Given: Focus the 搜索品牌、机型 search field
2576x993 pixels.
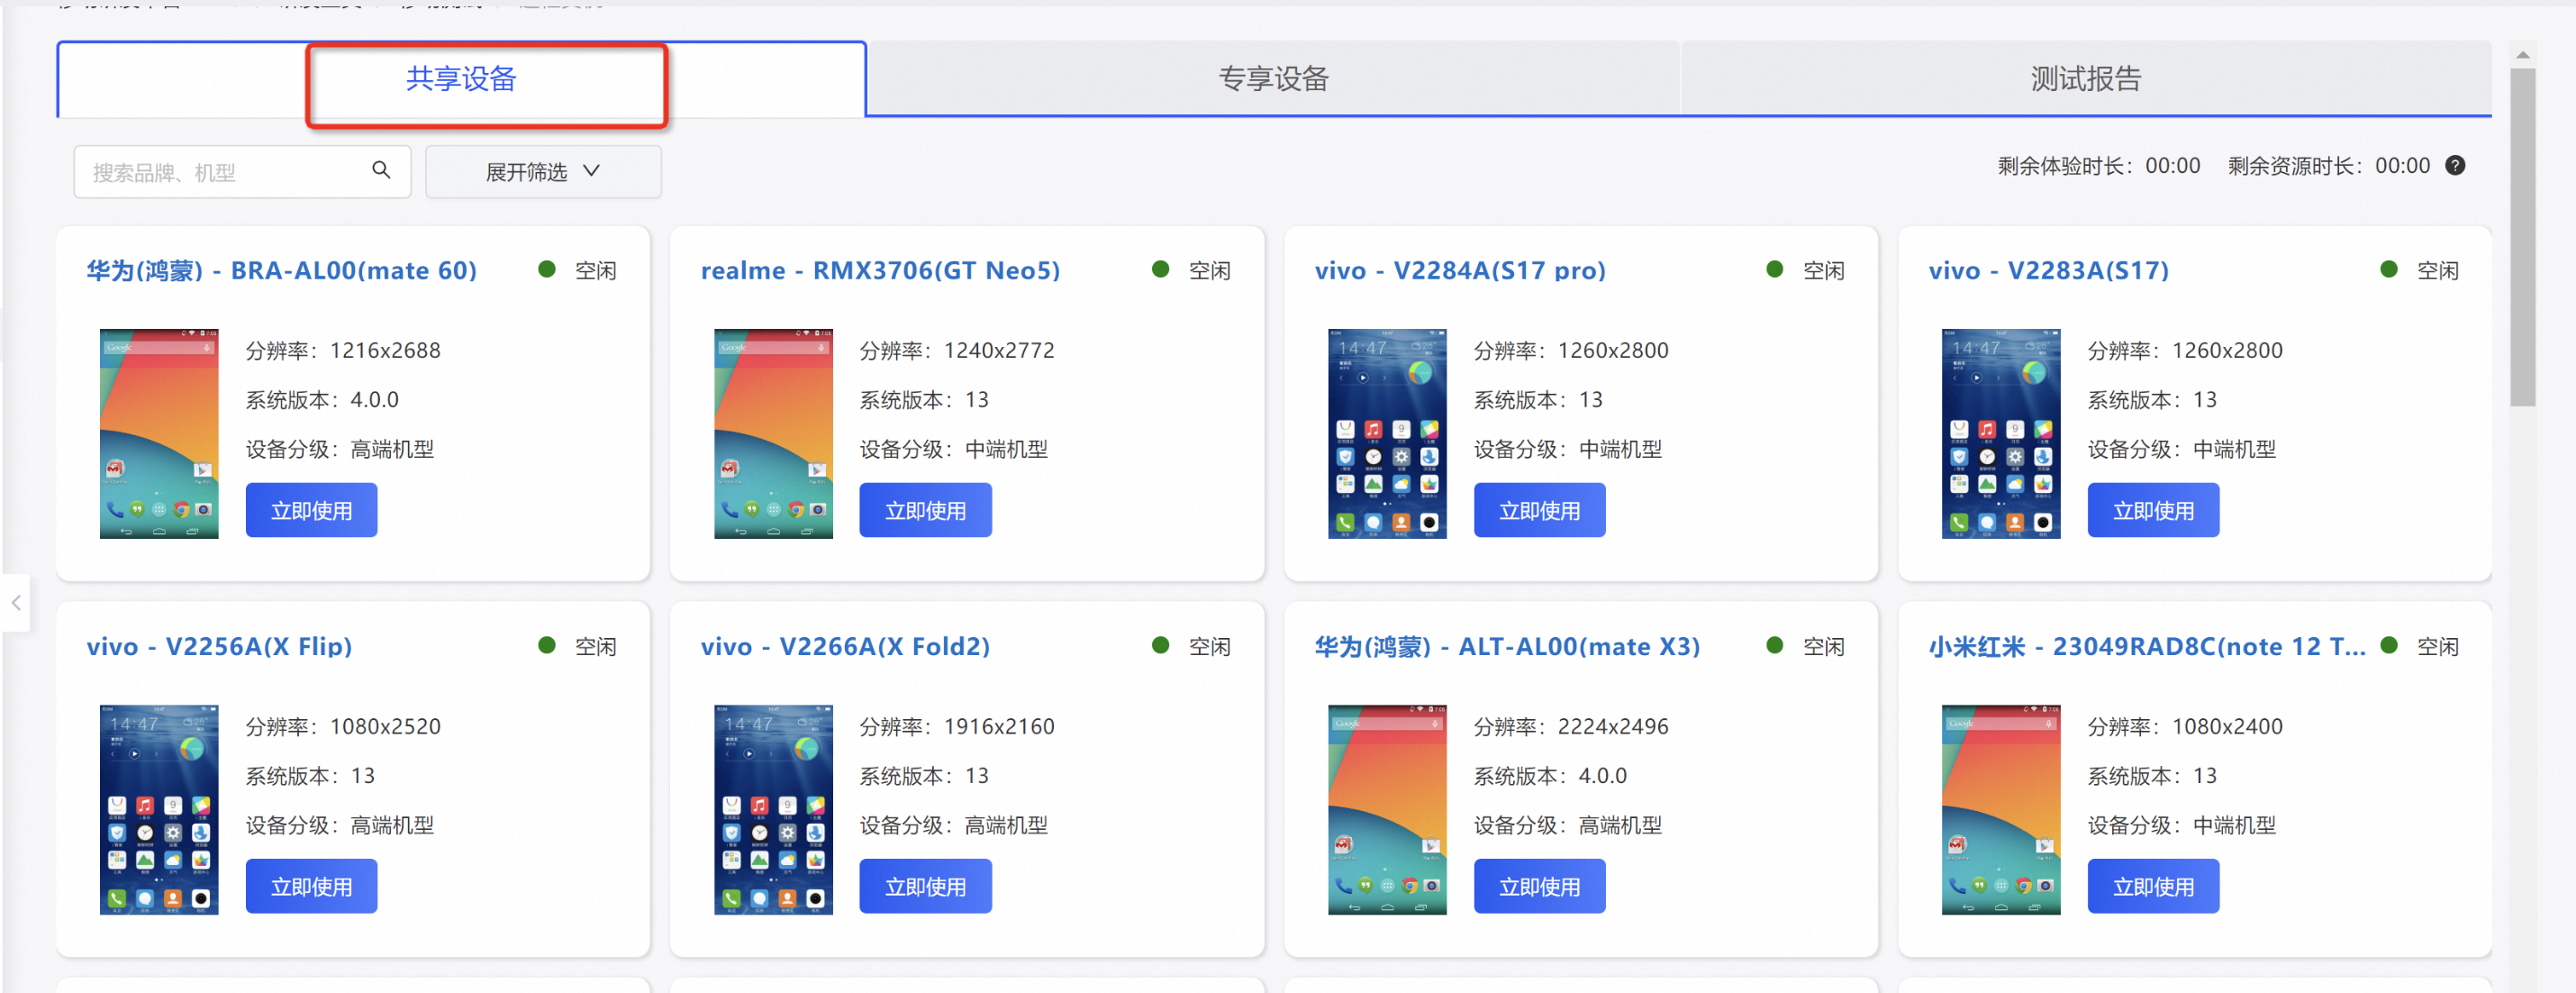Looking at the screenshot, I should 242,172.
